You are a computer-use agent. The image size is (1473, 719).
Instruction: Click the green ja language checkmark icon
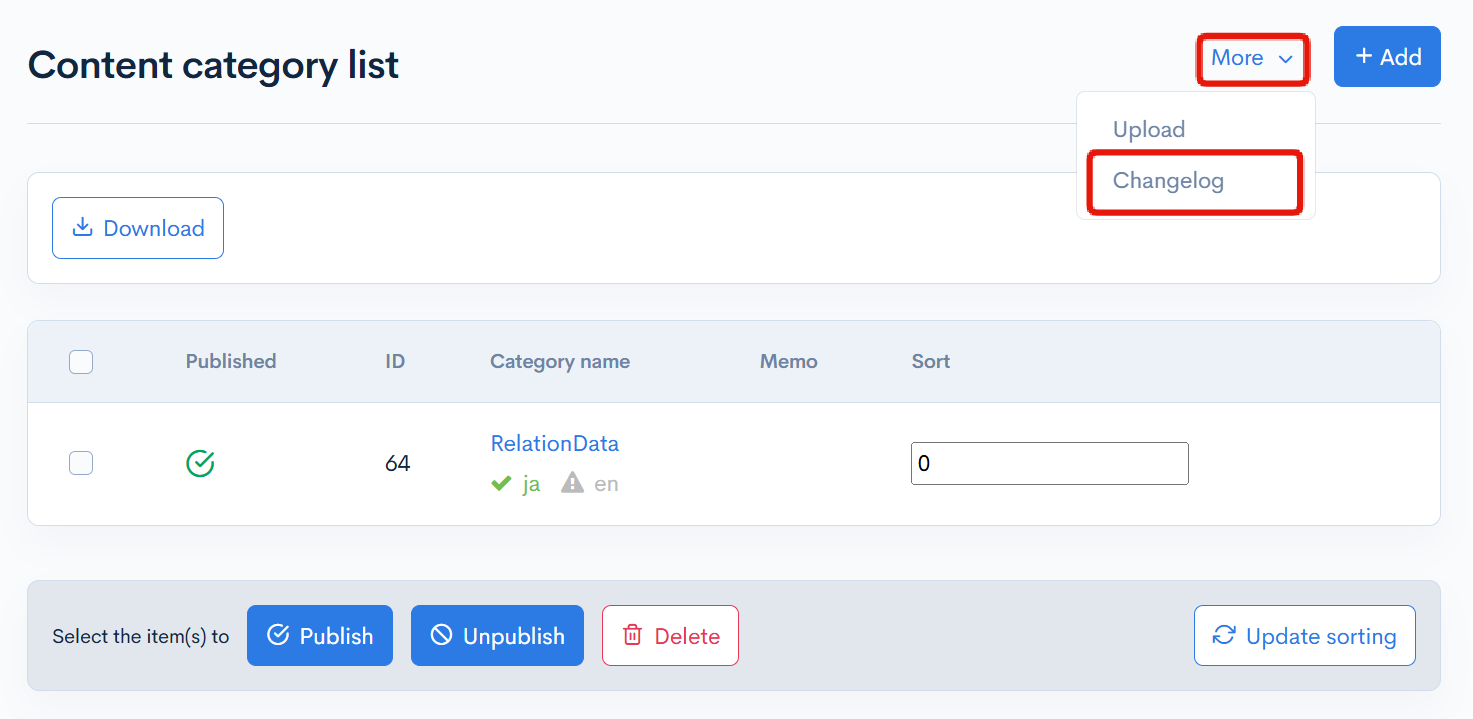point(501,484)
